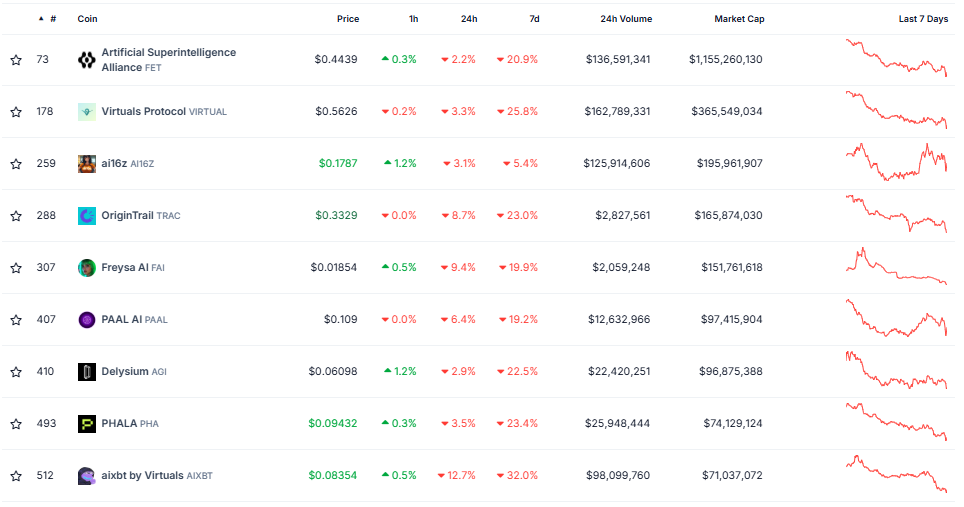Click the ai16z avatar icon
Image resolution: width=964 pixels, height=507 pixels.
click(87, 164)
